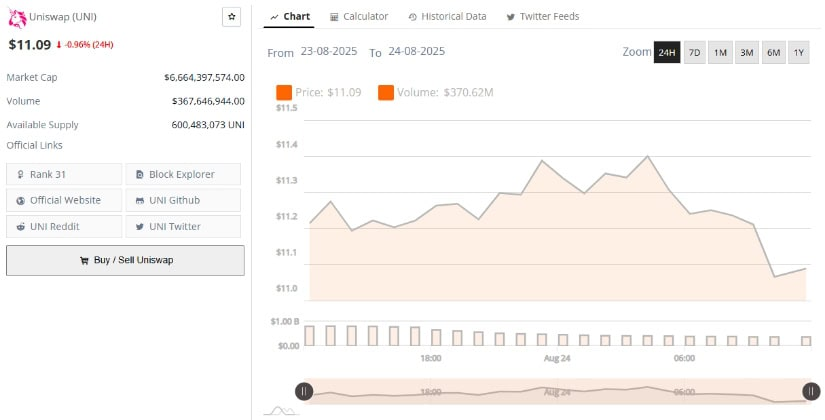Open UNI Twitter link
825x420 pixels.
(183, 226)
